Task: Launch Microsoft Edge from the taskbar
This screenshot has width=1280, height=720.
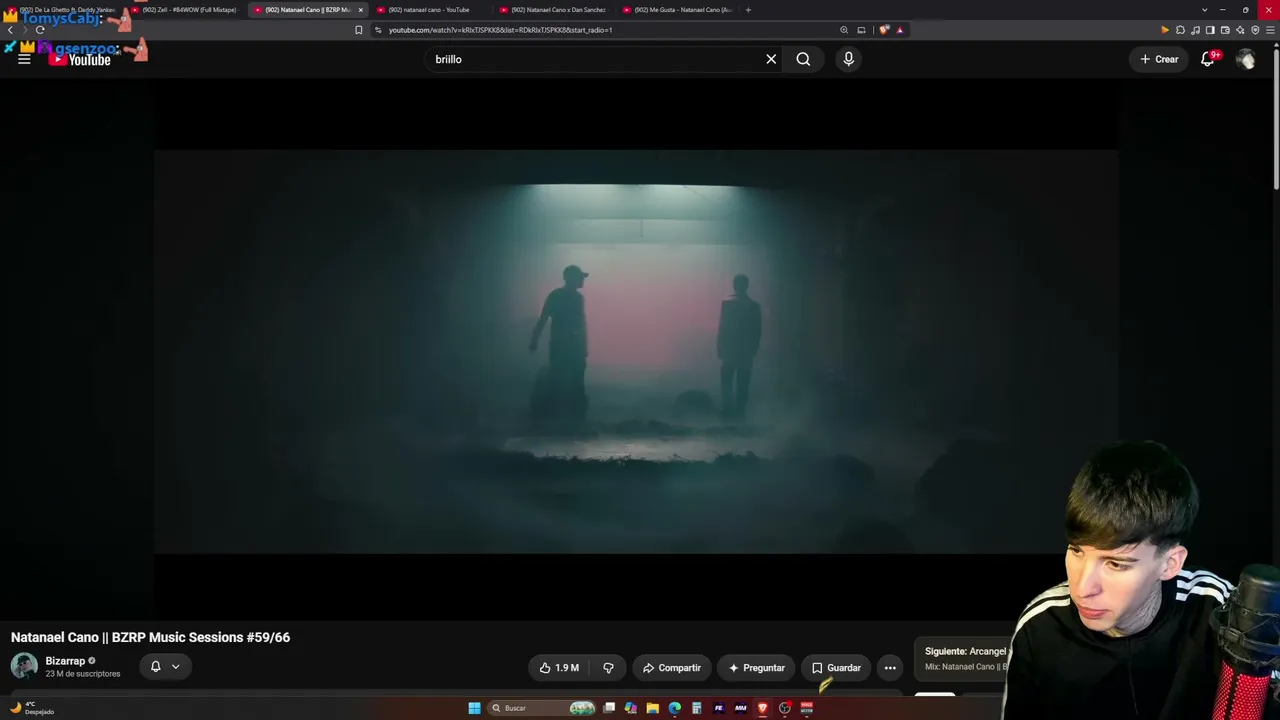Action: (x=674, y=708)
